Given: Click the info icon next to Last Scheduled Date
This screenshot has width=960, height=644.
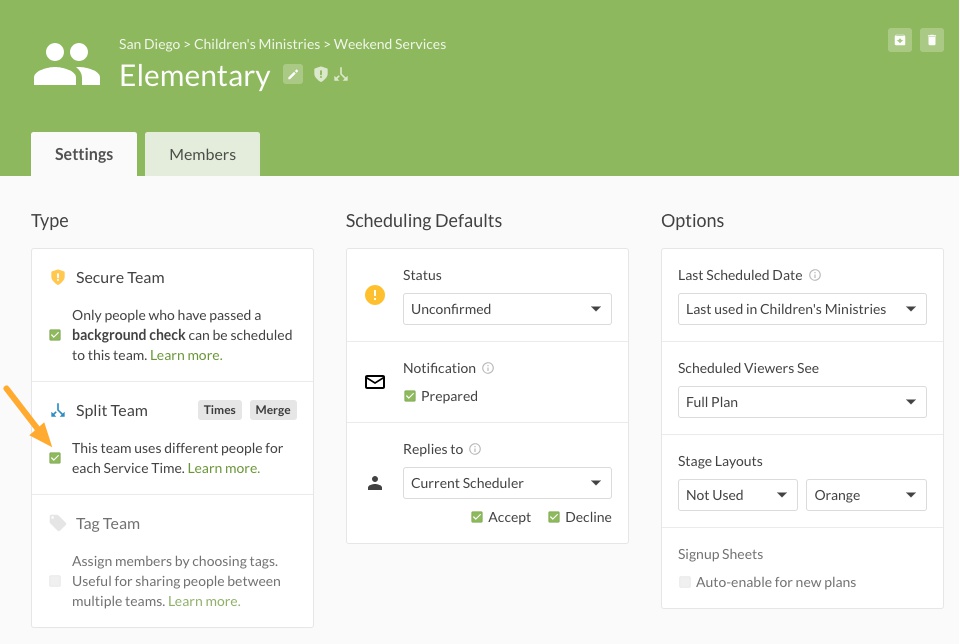Looking at the screenshot, I should pos(813,274).
